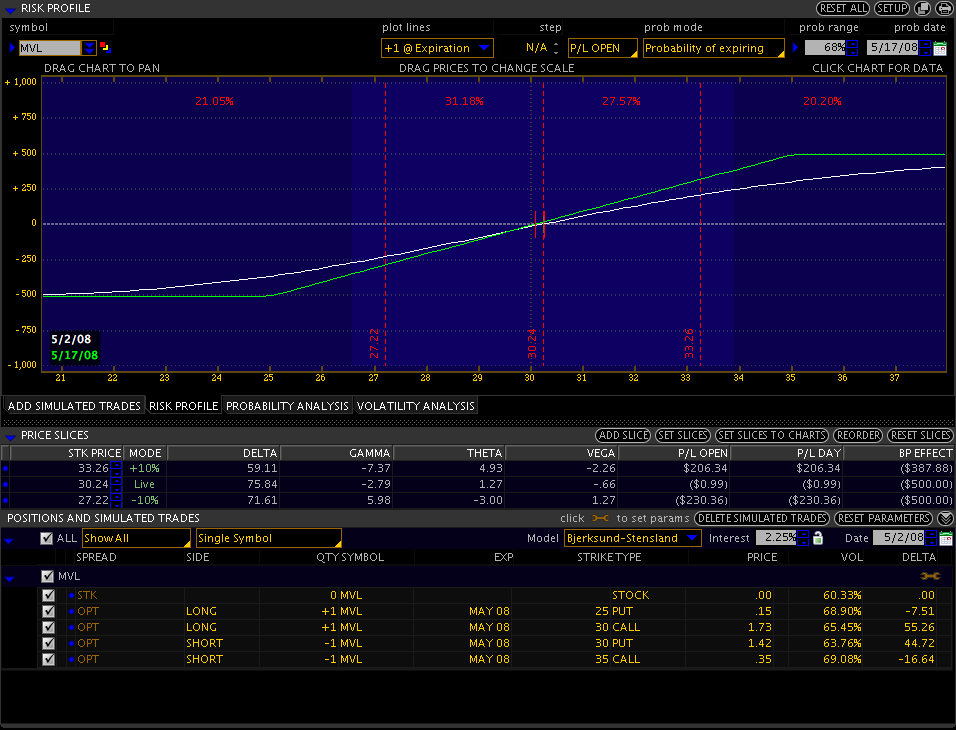The image size is (956, 730).
Task: Click the RESET SLICES button
Action: pos(920,435)
